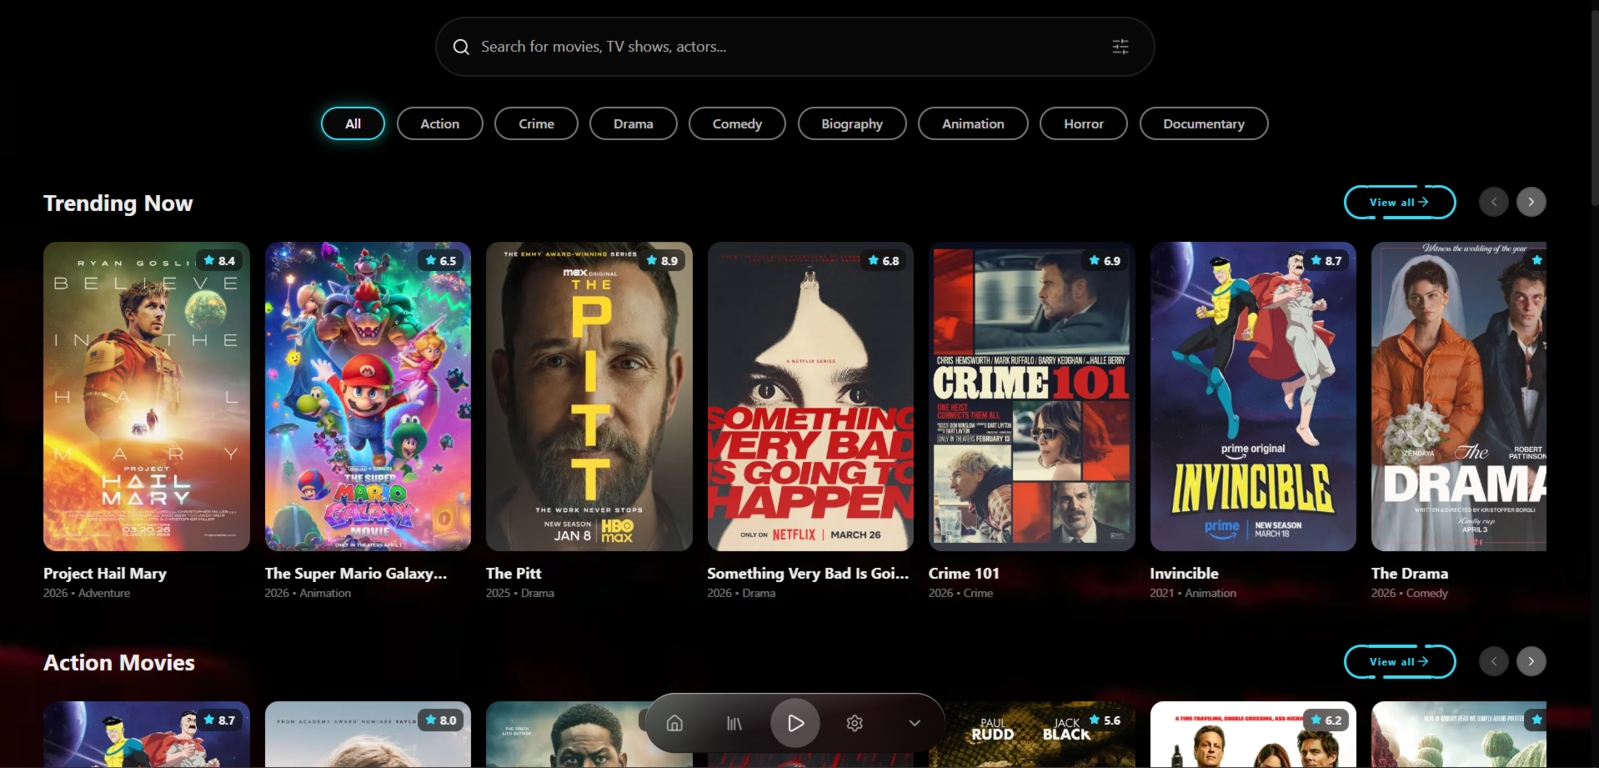The height and width of the screenshot is (768, 1599).
Task: Open The Drama poster
Action: click(1459, 396)
